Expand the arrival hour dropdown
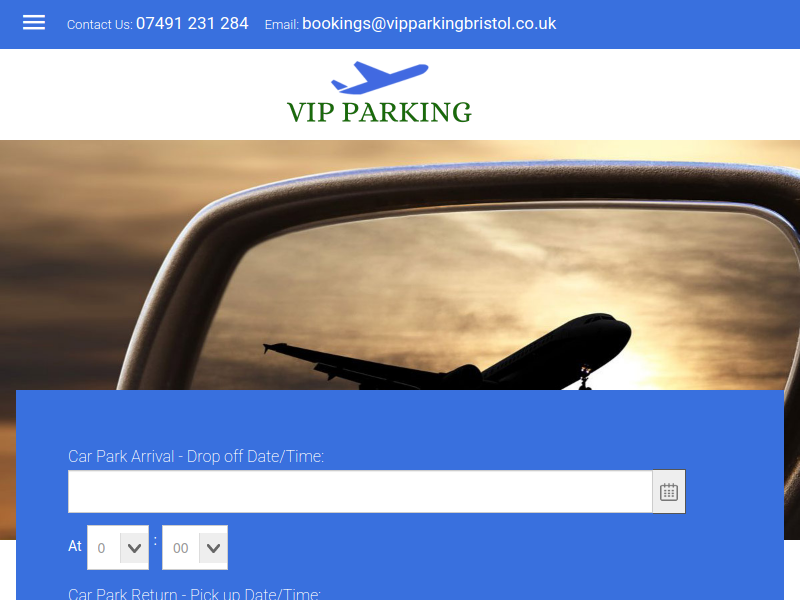Image resolution: width=800 pixels, height=600 pixels. point(118,547)
